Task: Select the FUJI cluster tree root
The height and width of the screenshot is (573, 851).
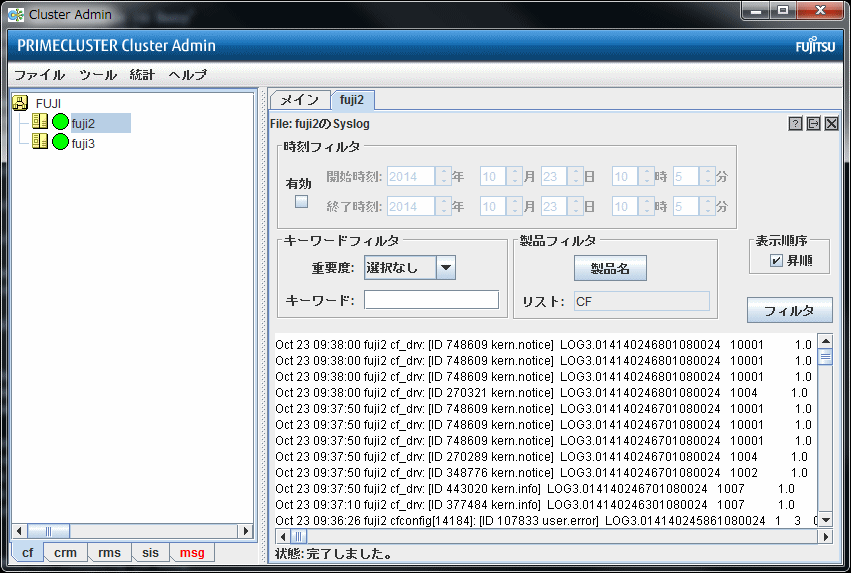Action: [x=48, y=103]
